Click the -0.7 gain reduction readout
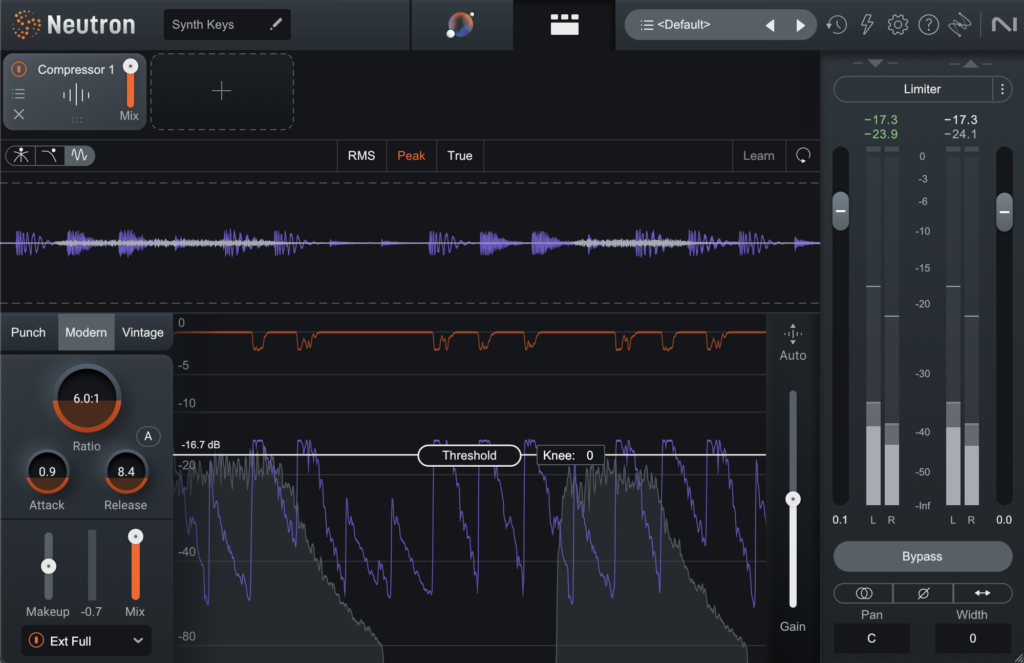The image size is (1024, 663). point(91,611)
